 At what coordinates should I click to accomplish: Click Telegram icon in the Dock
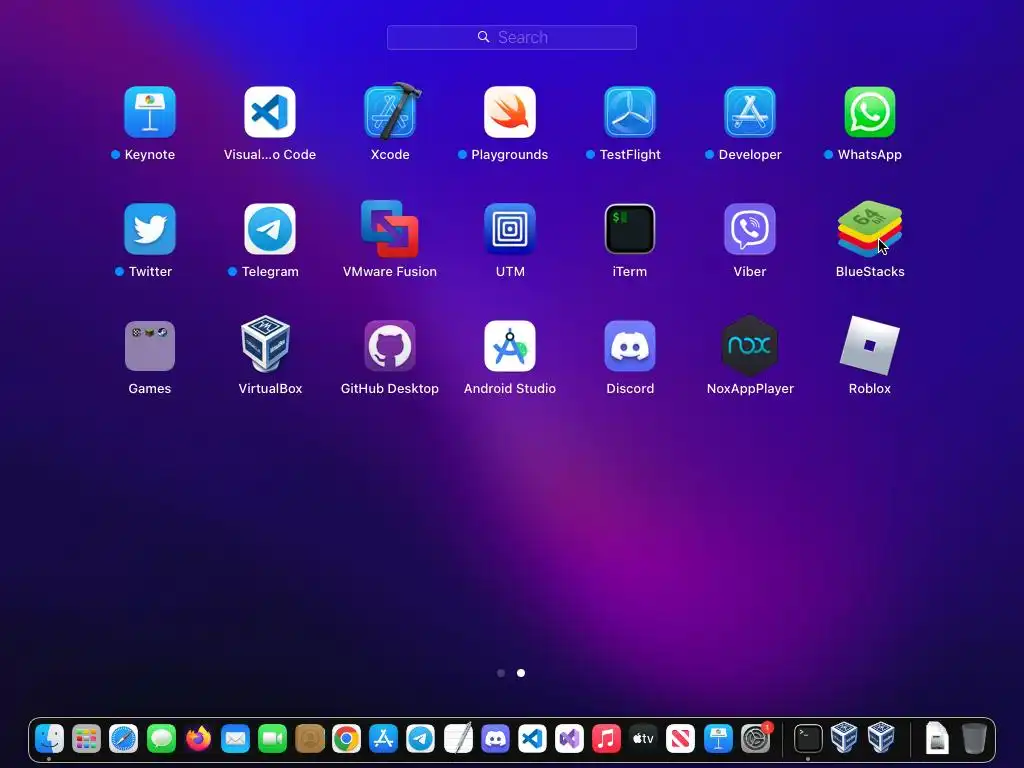[x=421, y=739]
